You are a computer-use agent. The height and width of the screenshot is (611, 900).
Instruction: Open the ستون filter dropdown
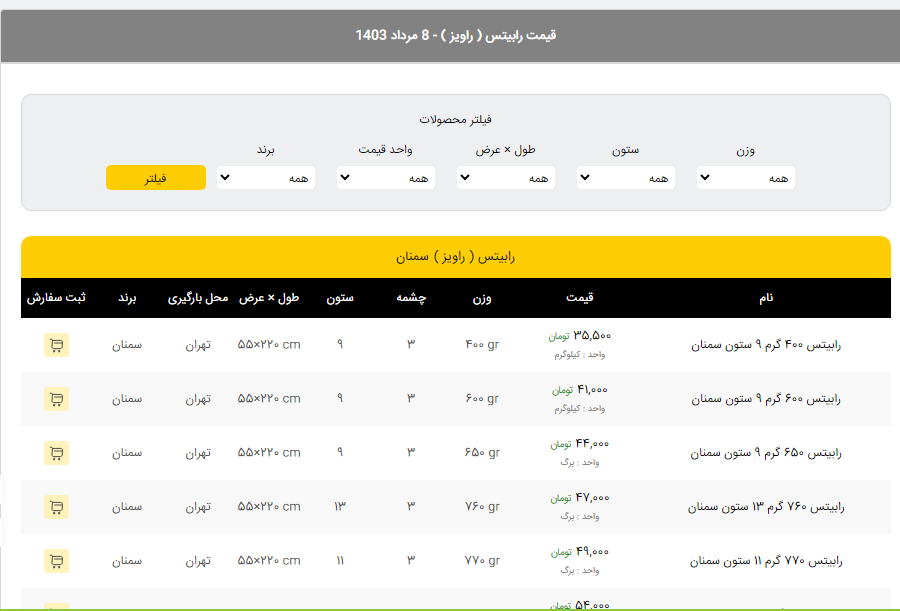[626, 178]
